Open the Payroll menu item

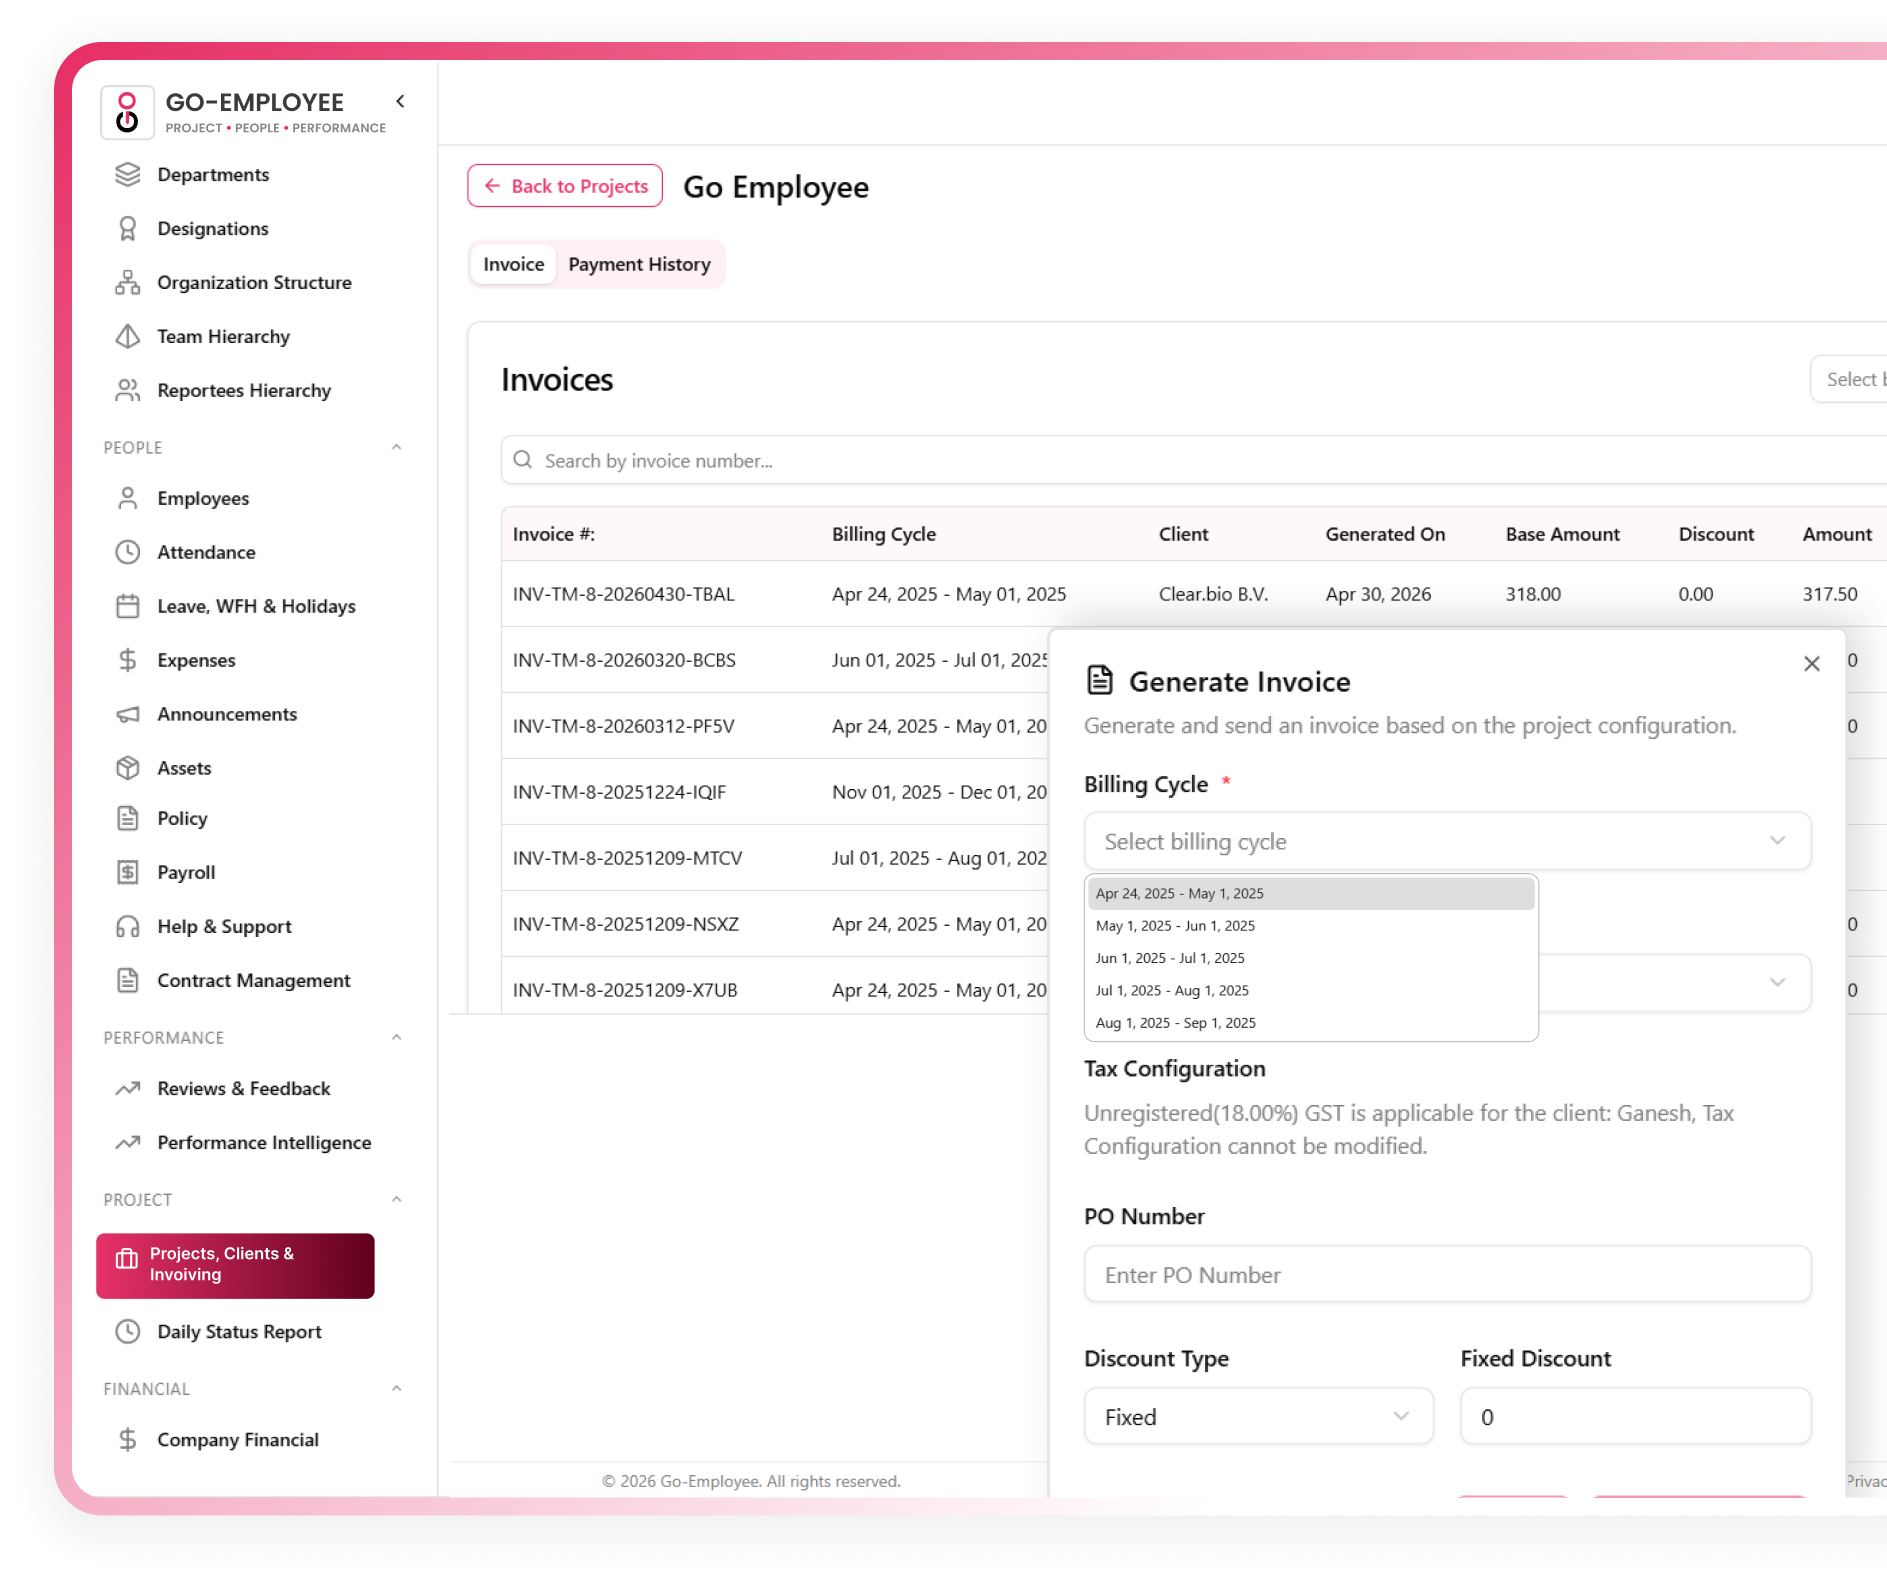[186, 873]
